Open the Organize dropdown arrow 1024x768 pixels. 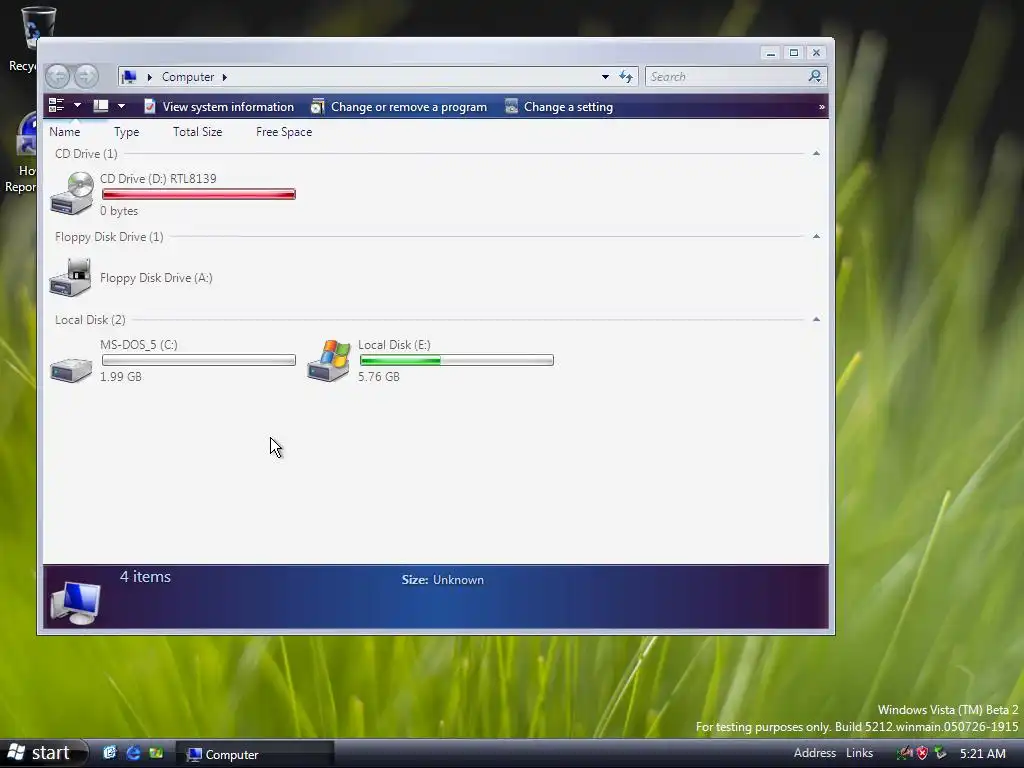(77, 105)
